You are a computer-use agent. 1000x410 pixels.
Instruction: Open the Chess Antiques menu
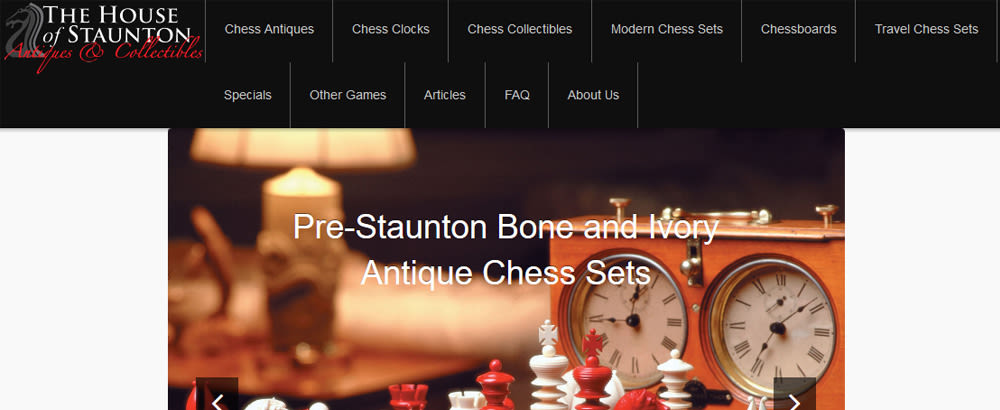[x=269, y=29]
